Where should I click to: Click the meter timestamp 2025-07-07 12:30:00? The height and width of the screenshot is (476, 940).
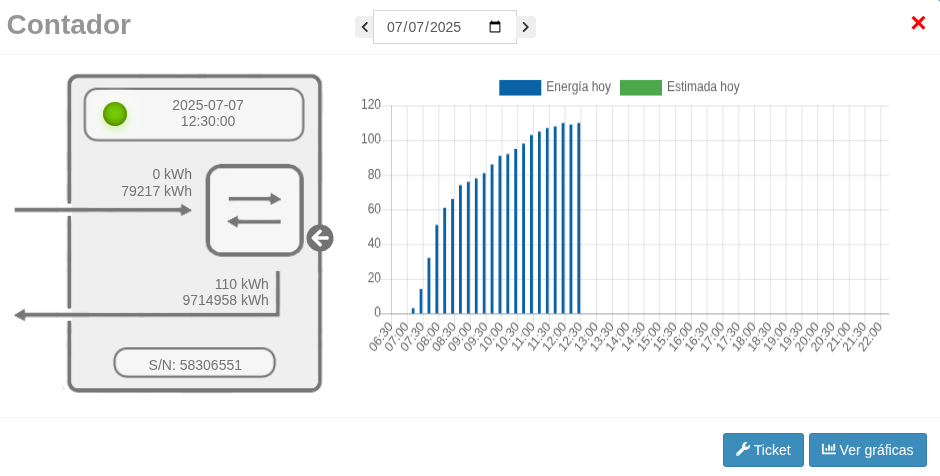[x=208, y=113]
